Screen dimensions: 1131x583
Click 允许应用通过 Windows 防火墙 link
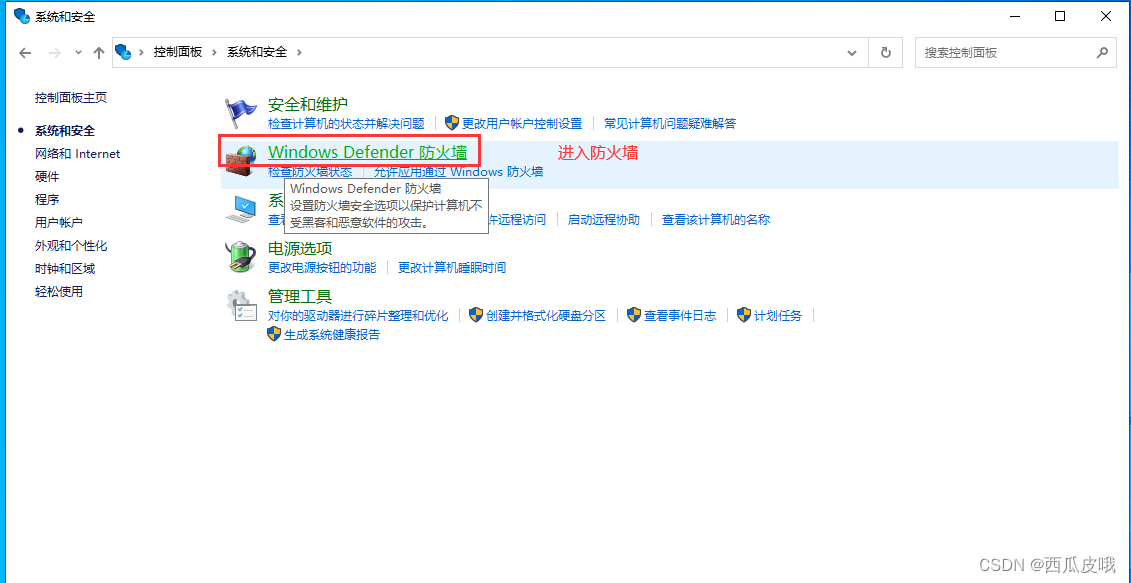click(459, 172)
